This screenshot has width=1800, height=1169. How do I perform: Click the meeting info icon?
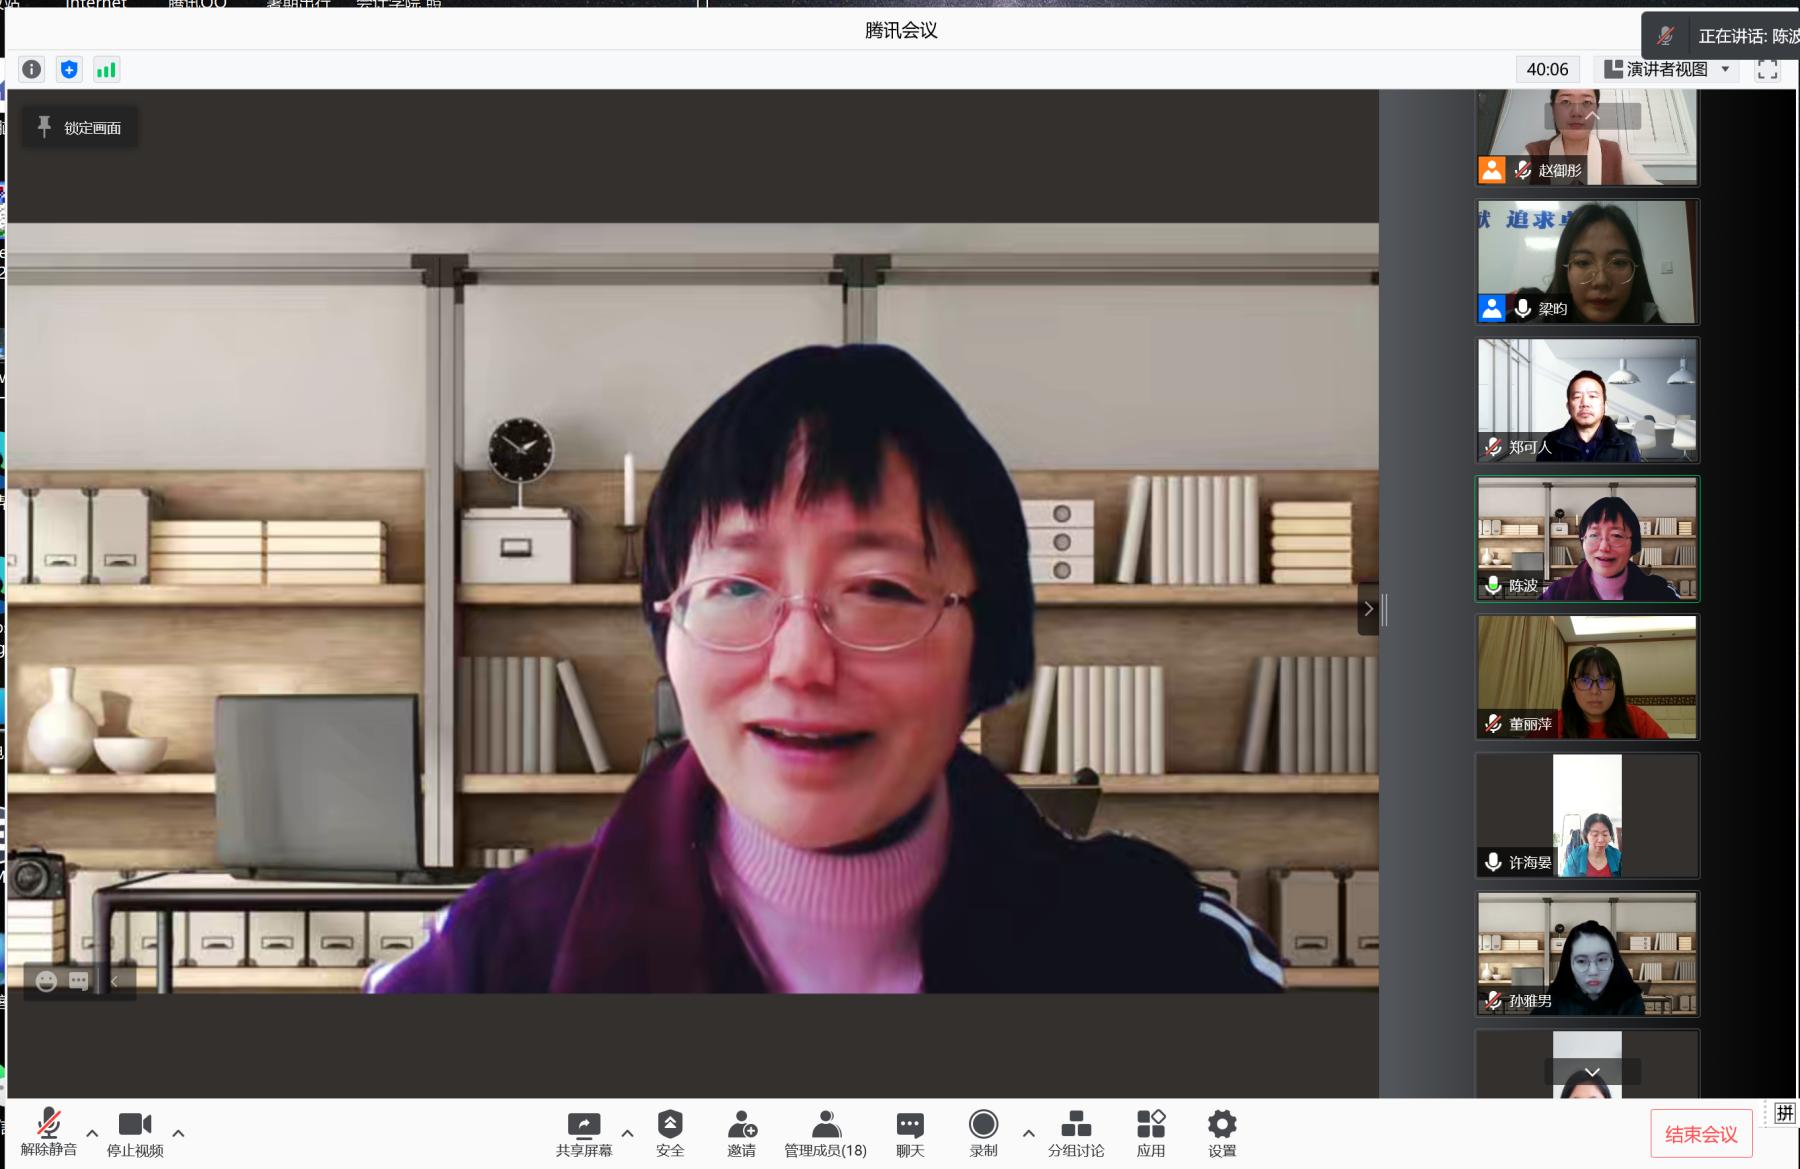click(32, 69)
